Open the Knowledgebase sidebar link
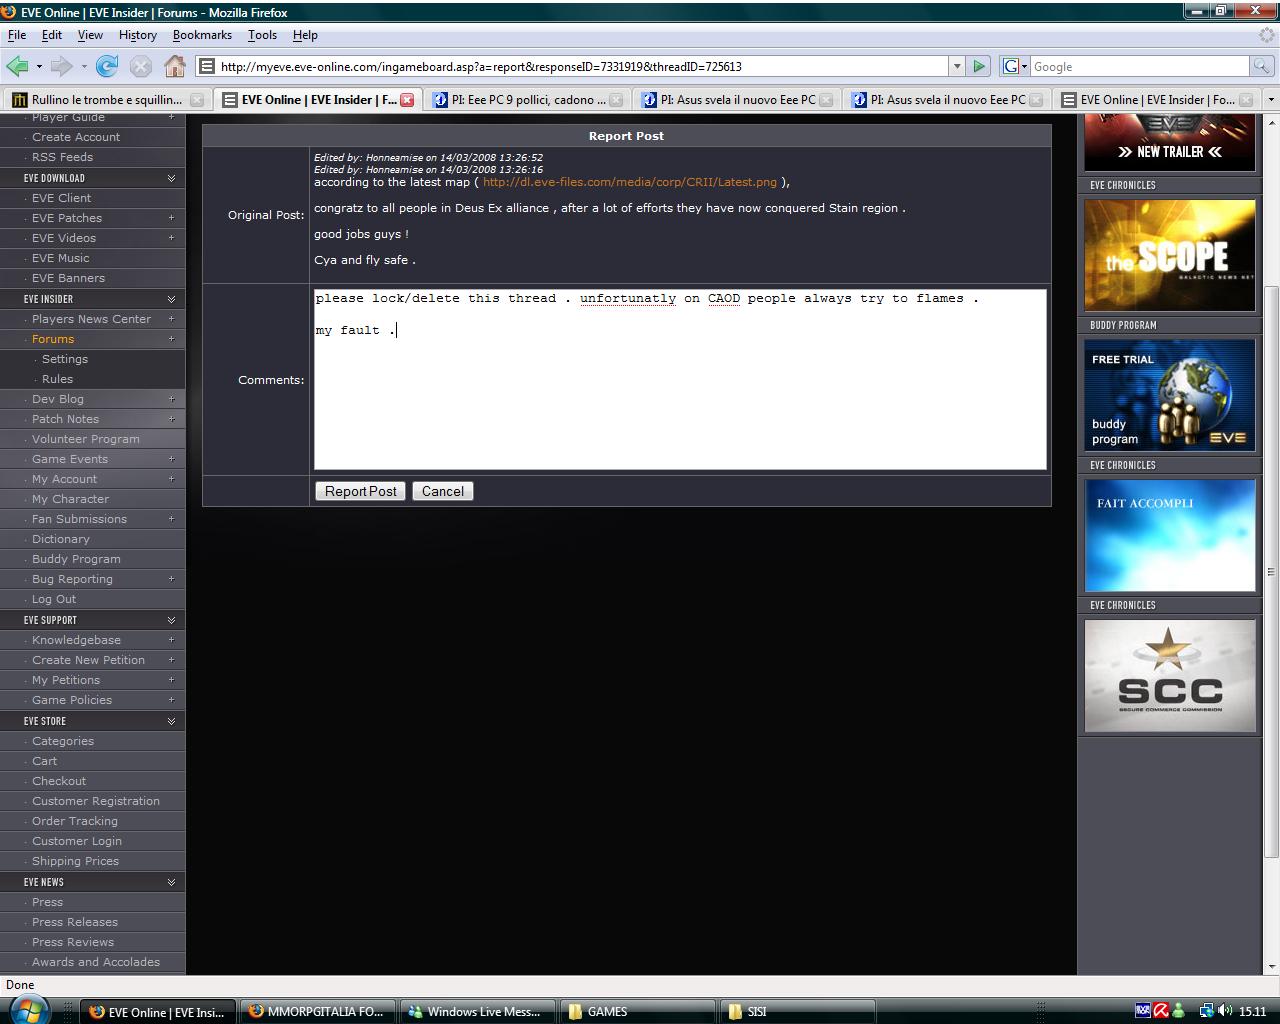 (x=76, y=640)
